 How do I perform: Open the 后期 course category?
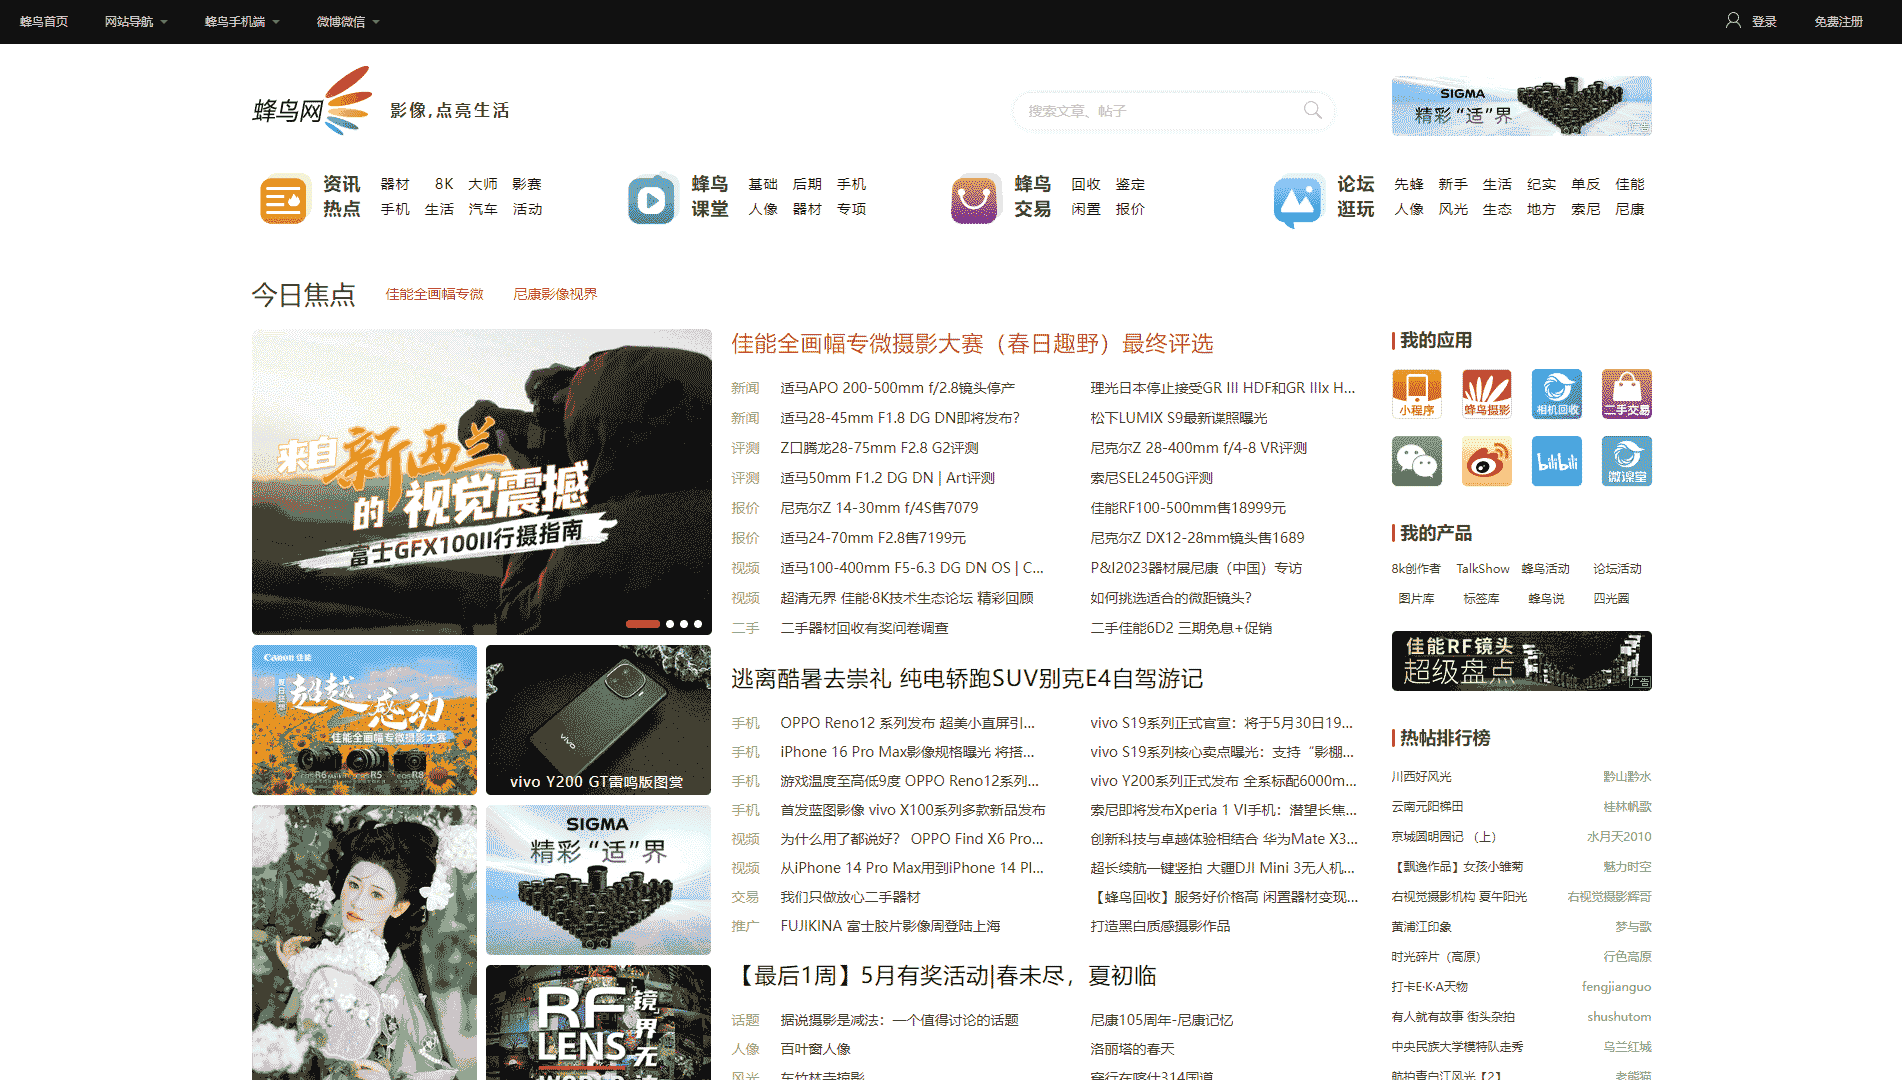[x=807, y=184]
